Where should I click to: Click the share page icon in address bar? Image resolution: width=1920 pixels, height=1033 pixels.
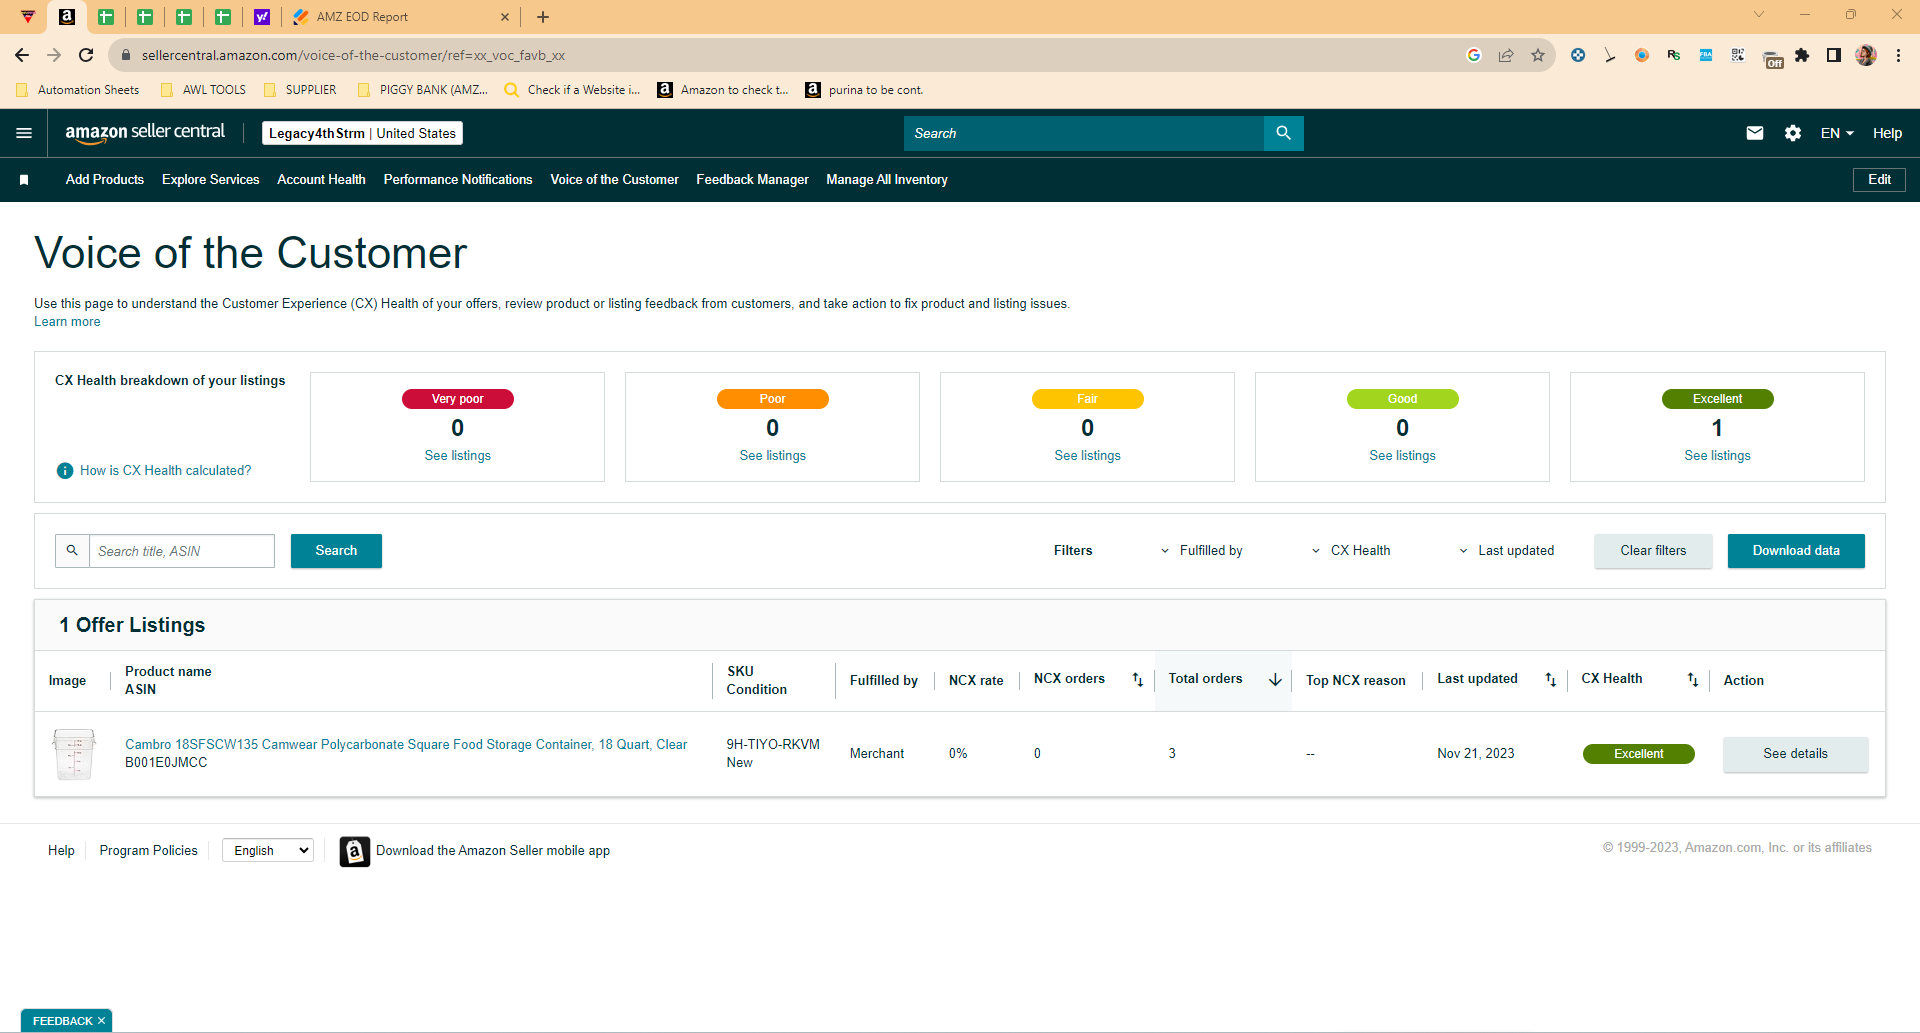[x=1506, y=55]
